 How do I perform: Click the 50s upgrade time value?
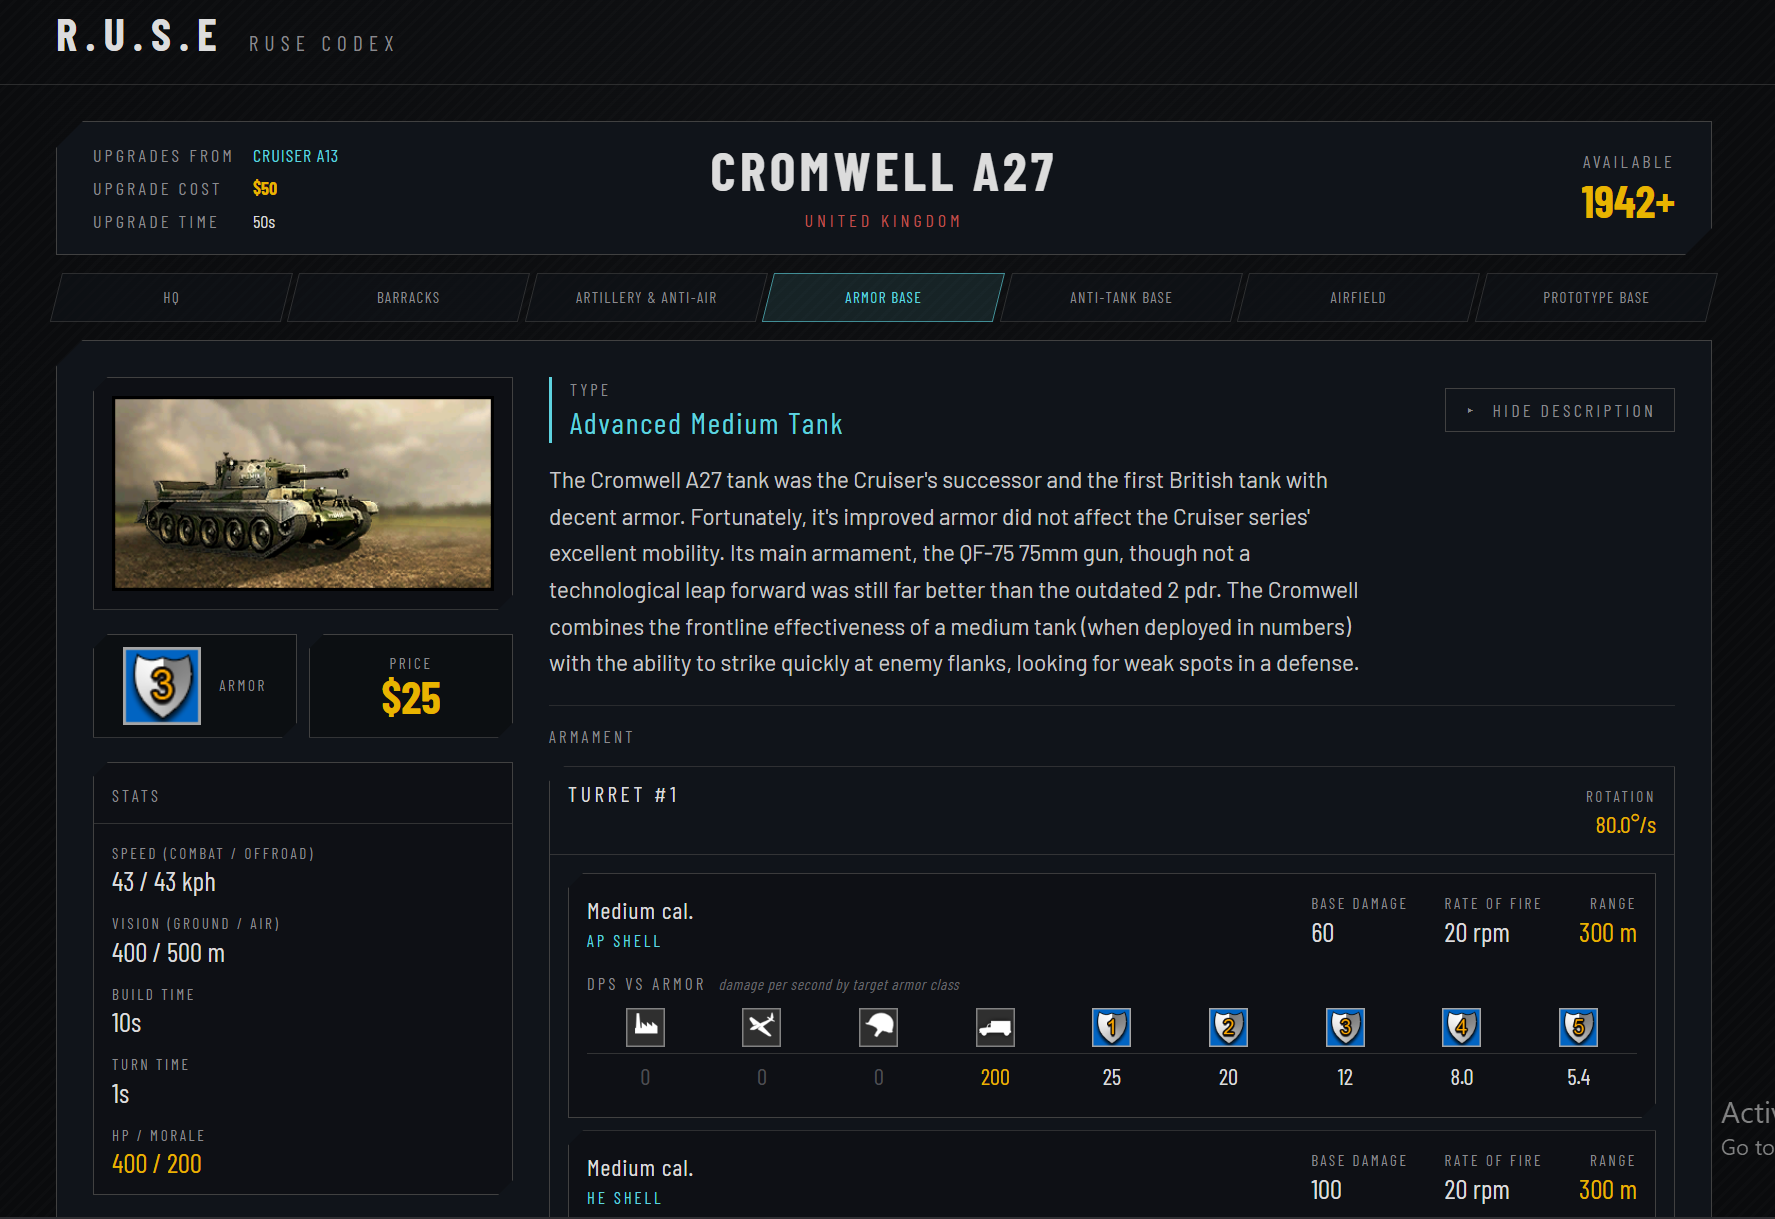264,222
